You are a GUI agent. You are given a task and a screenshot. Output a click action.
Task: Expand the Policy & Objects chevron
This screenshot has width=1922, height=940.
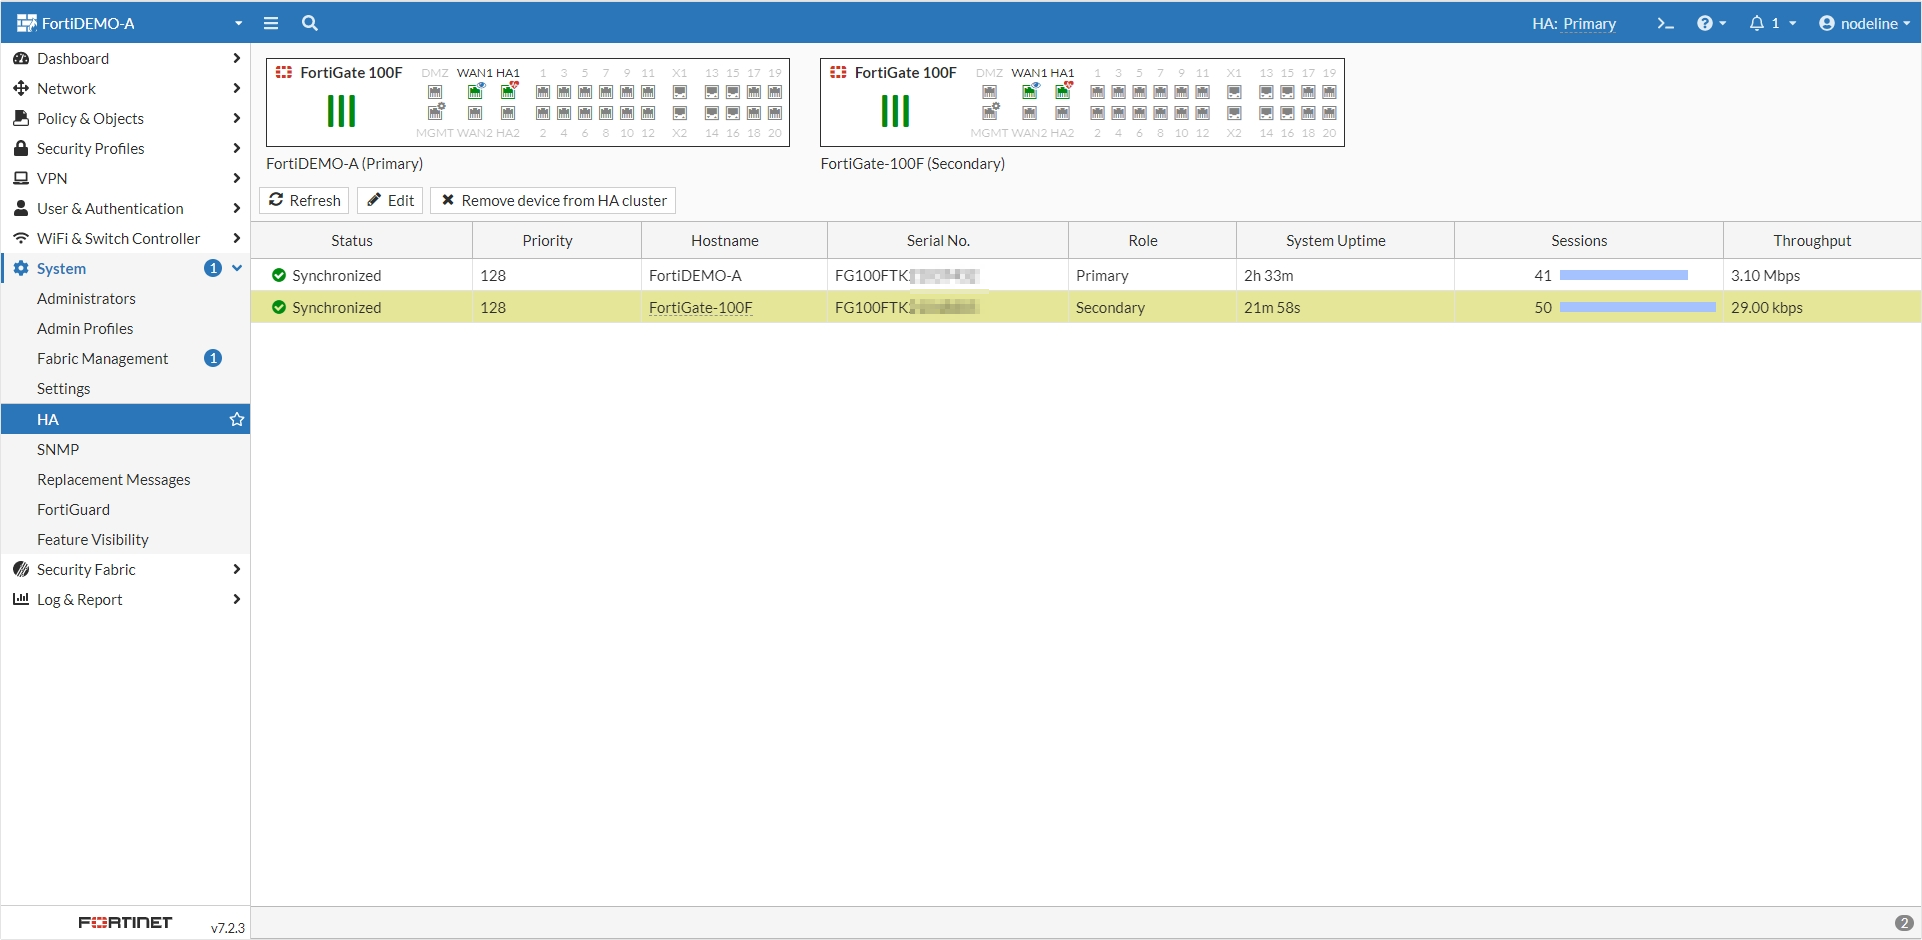[x=236, y=118]
